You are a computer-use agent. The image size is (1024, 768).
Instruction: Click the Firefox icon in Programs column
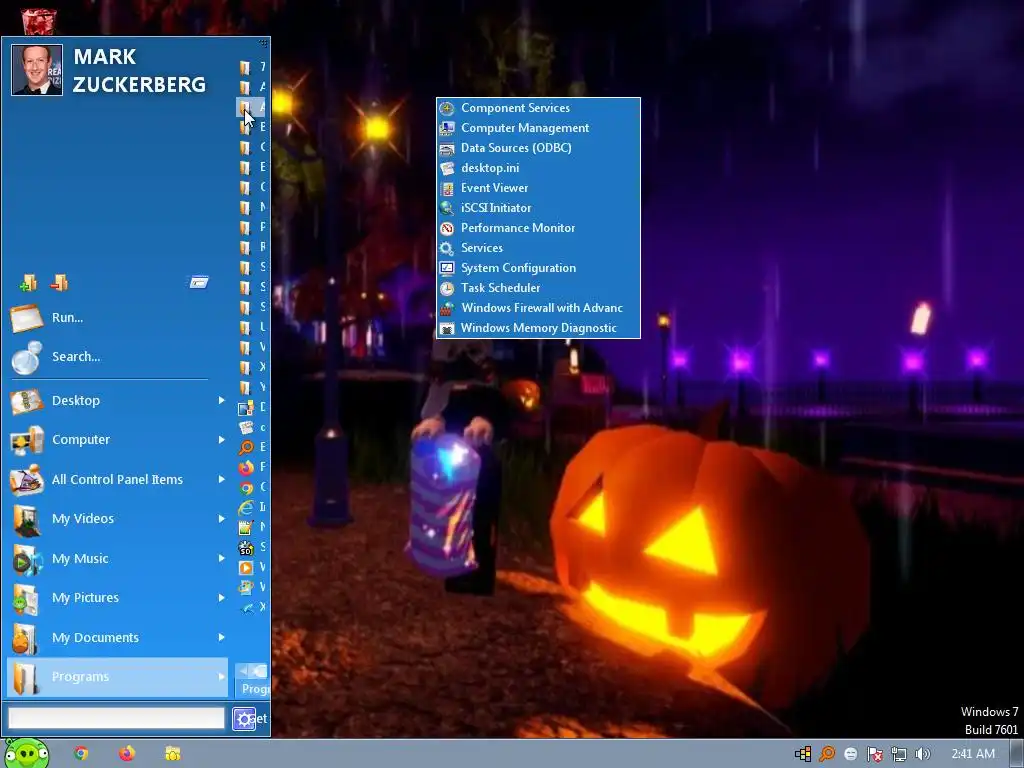pyautogui.click(x=246, y=468)
